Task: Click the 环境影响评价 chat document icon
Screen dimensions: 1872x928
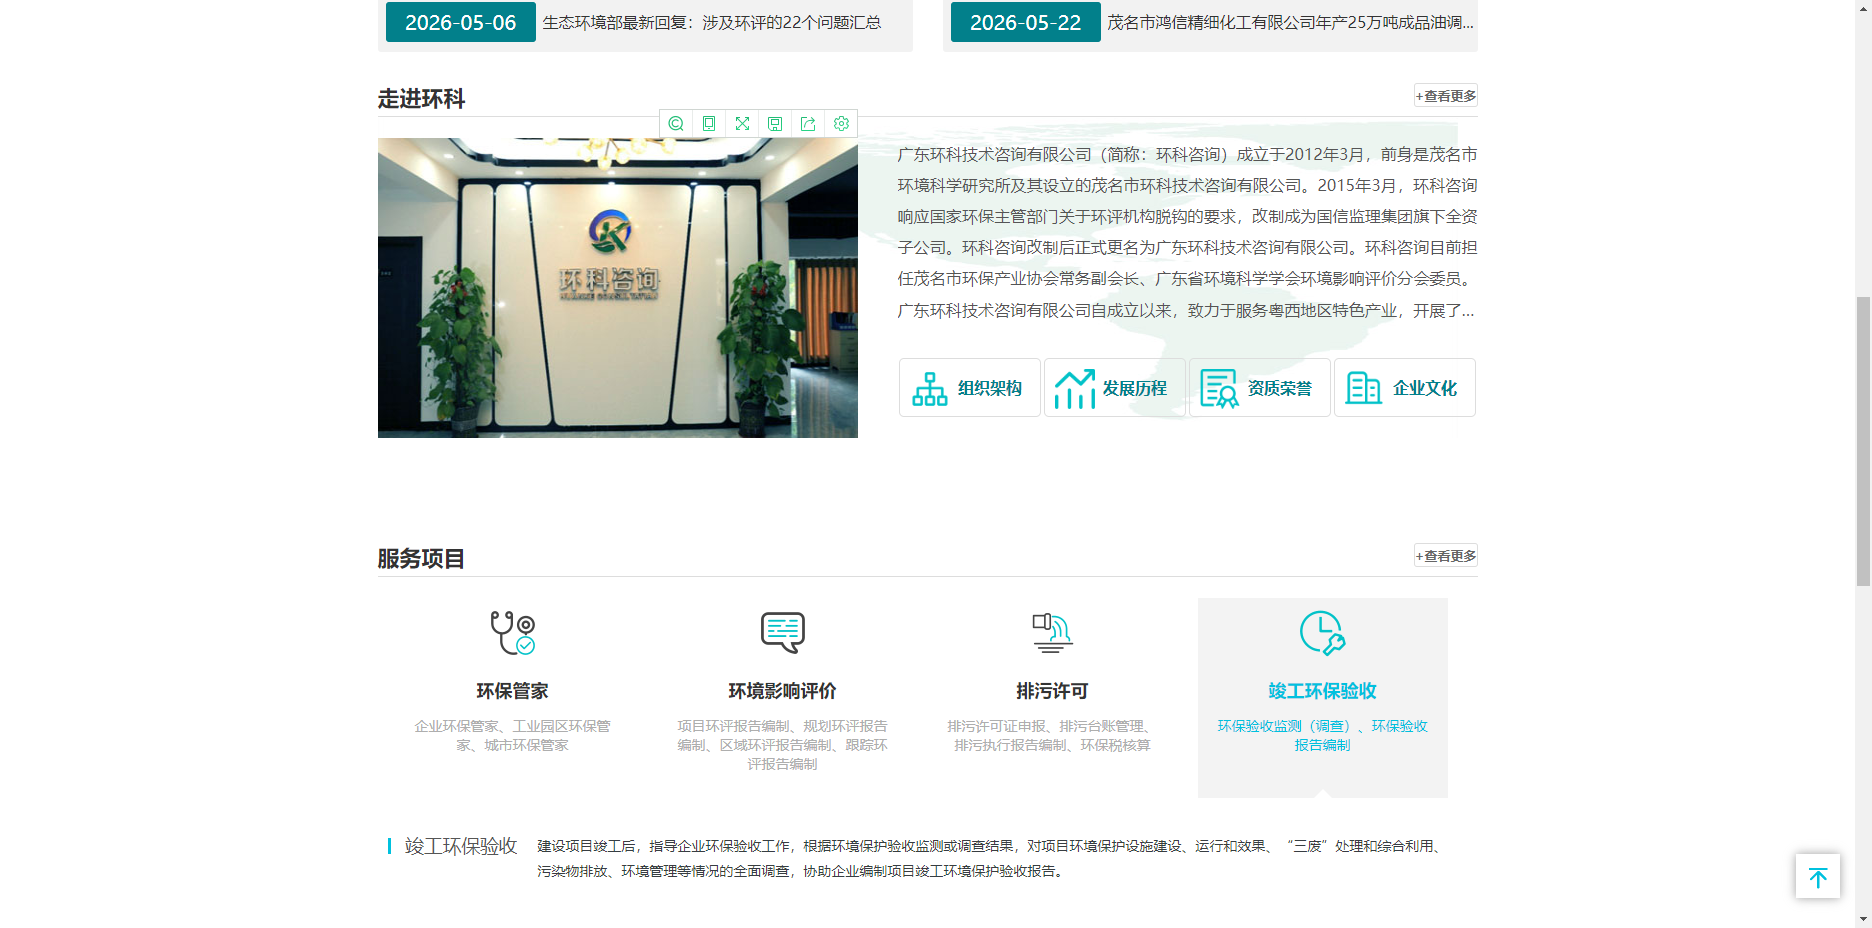Action: pyautogui.click(x=782, y=632)
